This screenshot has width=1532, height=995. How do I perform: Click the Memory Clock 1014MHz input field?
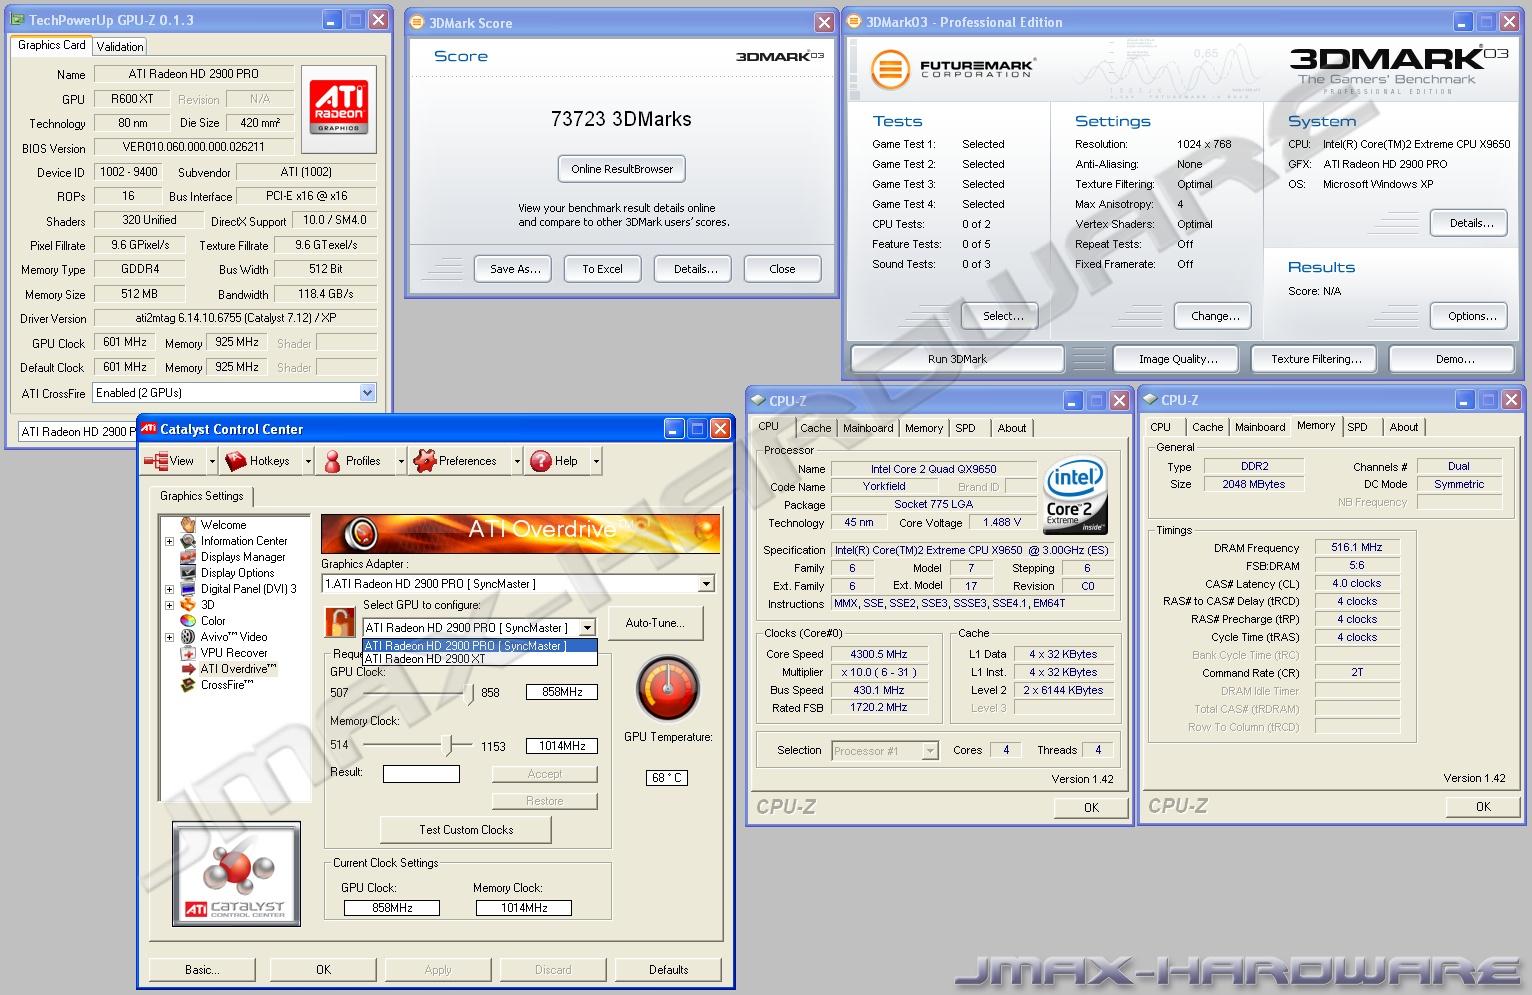[562, 746]
